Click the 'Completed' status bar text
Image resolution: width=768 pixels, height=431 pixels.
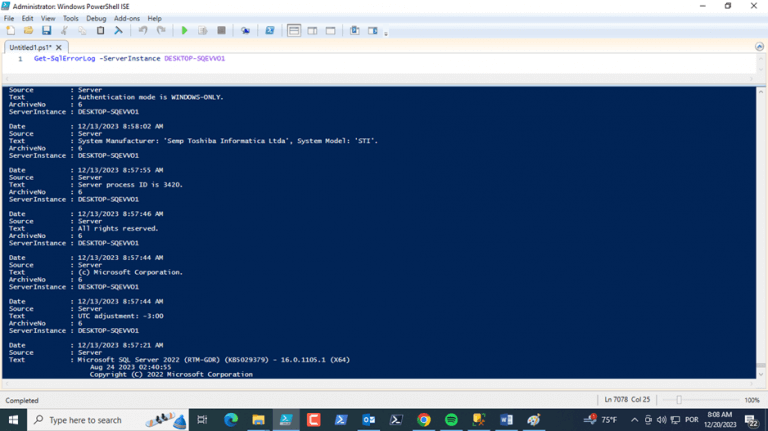(x=22, y=400)
